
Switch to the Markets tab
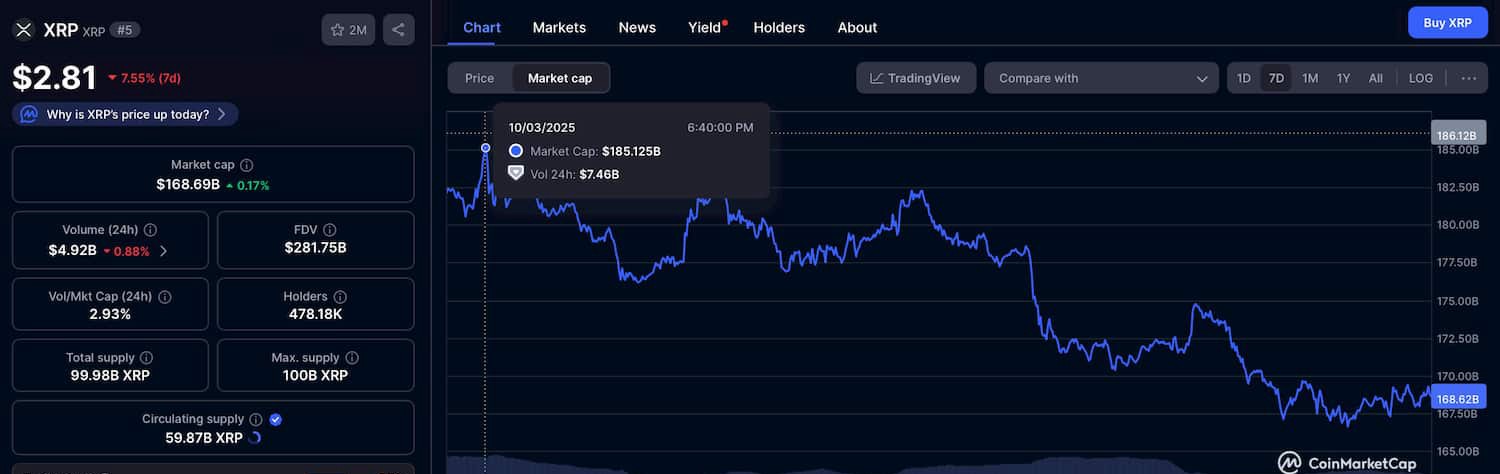[x=559, y=27]
